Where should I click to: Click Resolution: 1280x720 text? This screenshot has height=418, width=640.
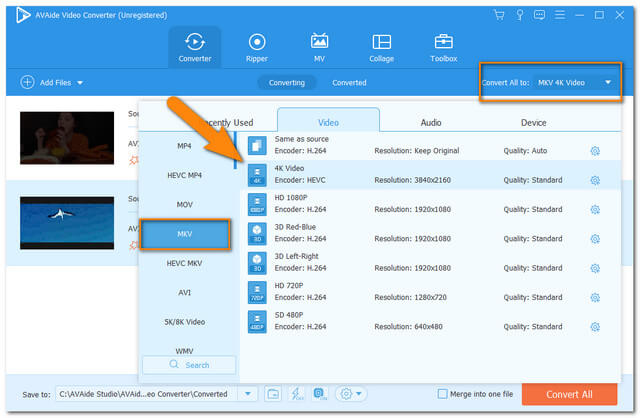pyautogui.click(x=410, y=298)
